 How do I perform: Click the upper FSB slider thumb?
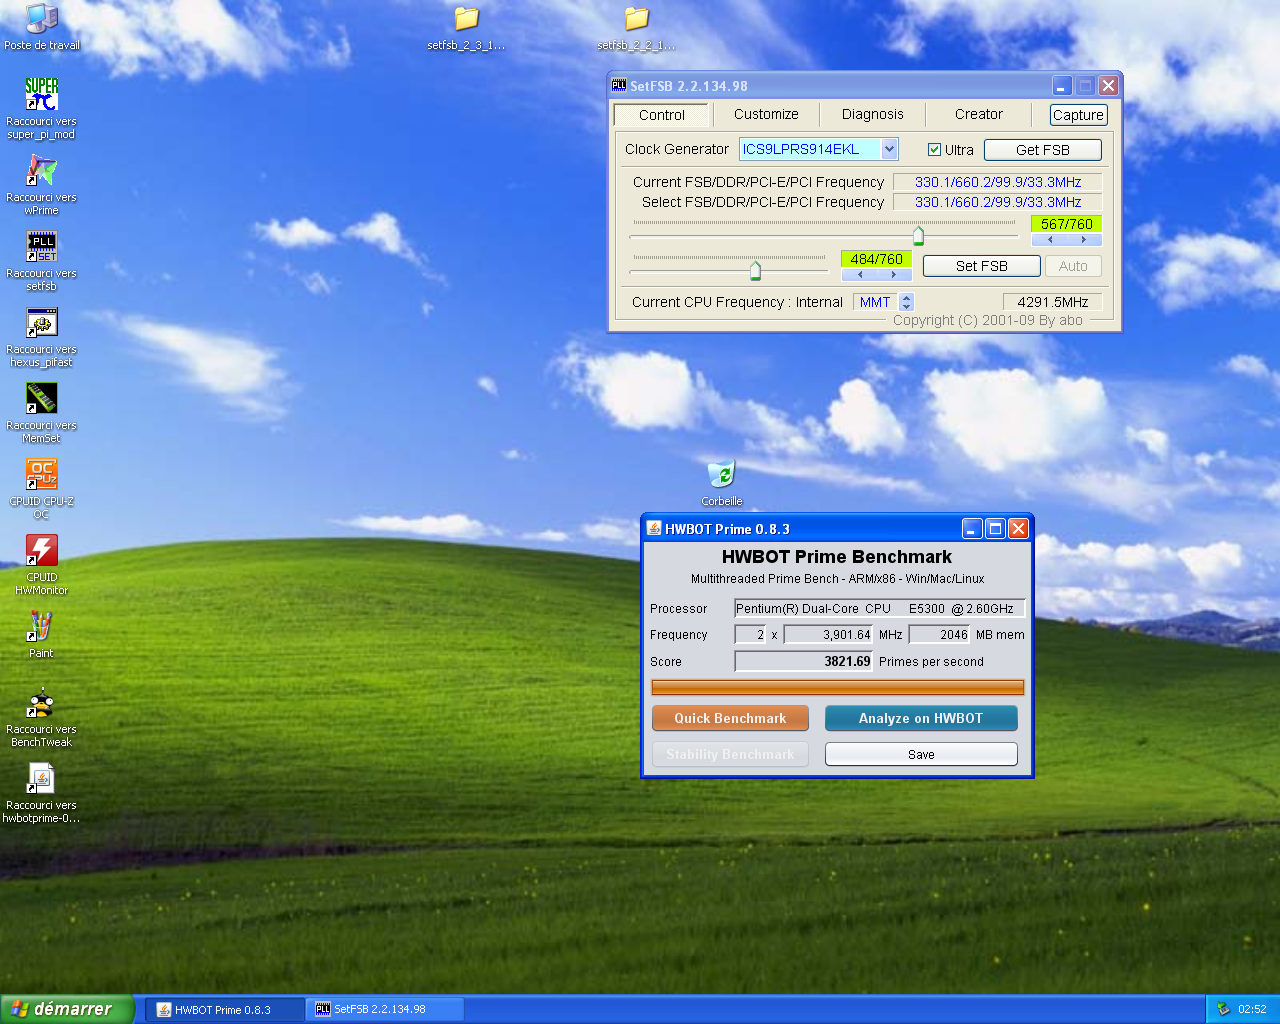tap(918, 236)
